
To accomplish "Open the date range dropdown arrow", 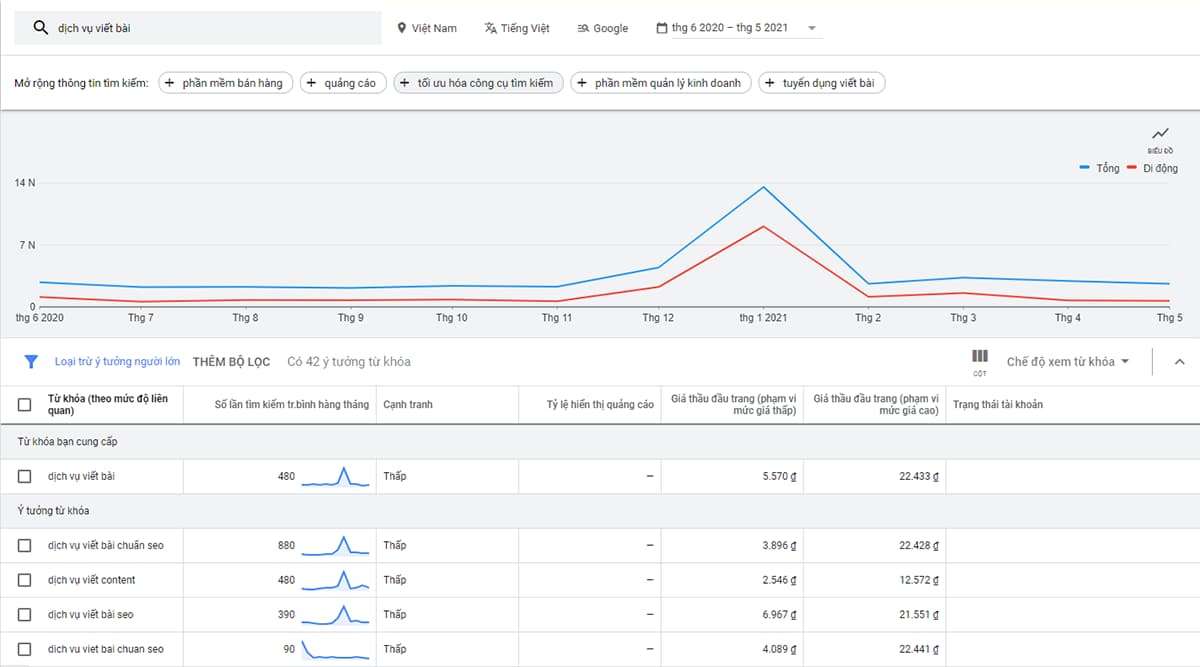I will [x=811, y=28].
